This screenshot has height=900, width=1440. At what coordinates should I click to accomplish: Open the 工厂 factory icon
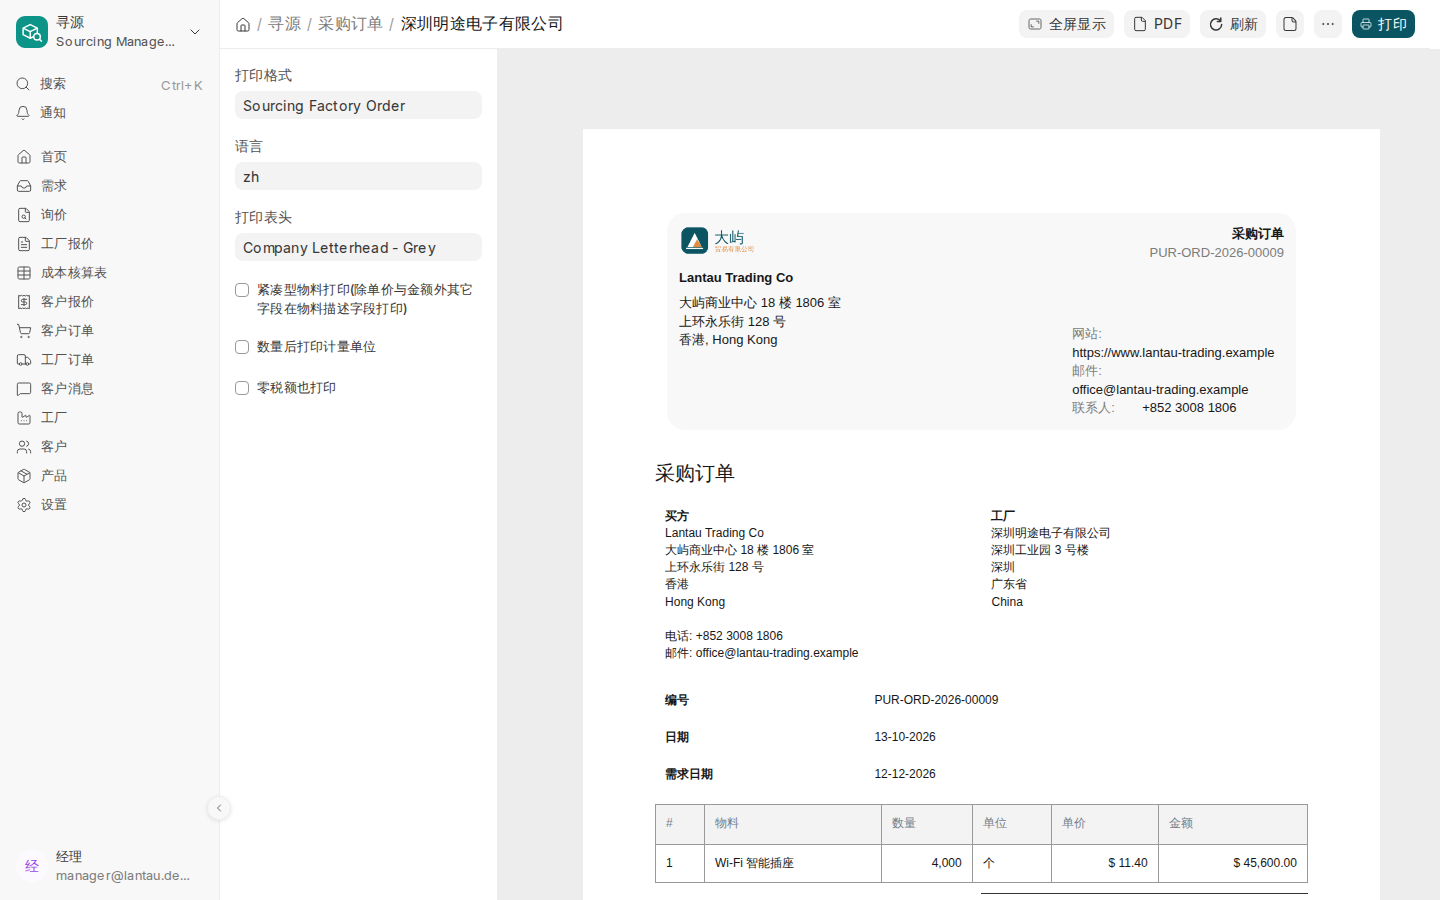point(24,418)
